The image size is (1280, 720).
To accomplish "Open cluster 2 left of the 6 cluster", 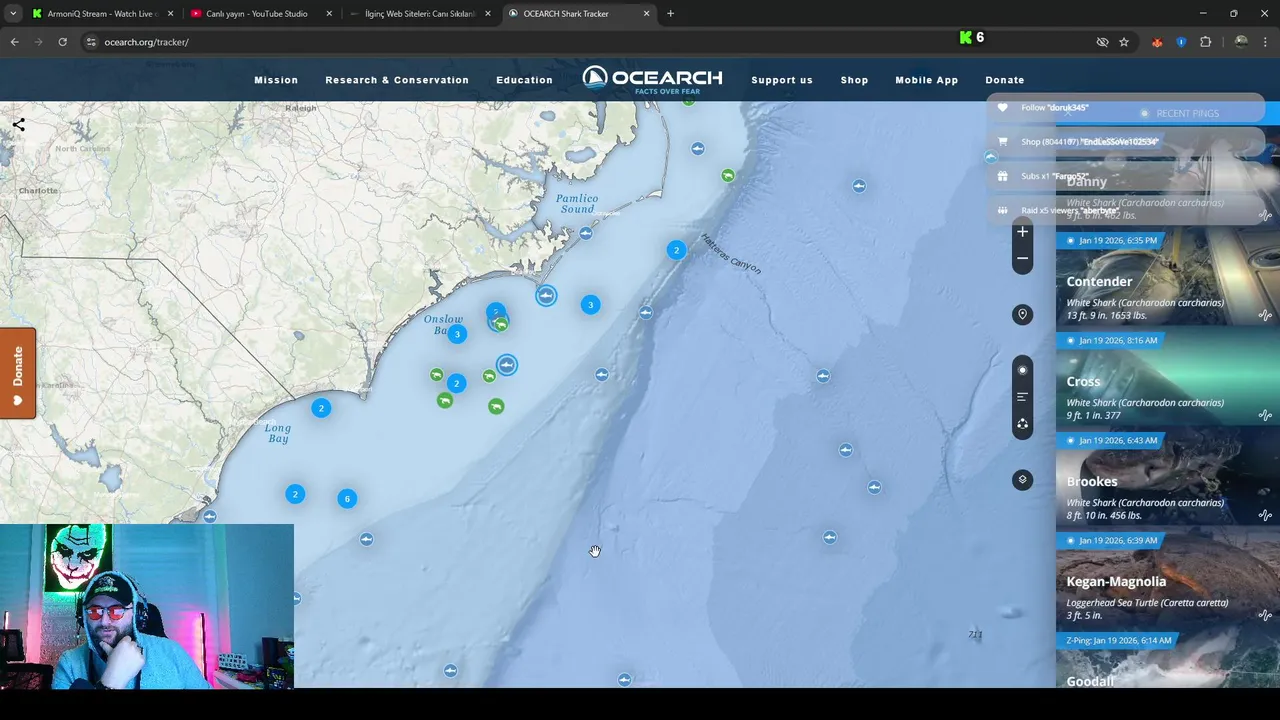I will [x=295, y=494].
